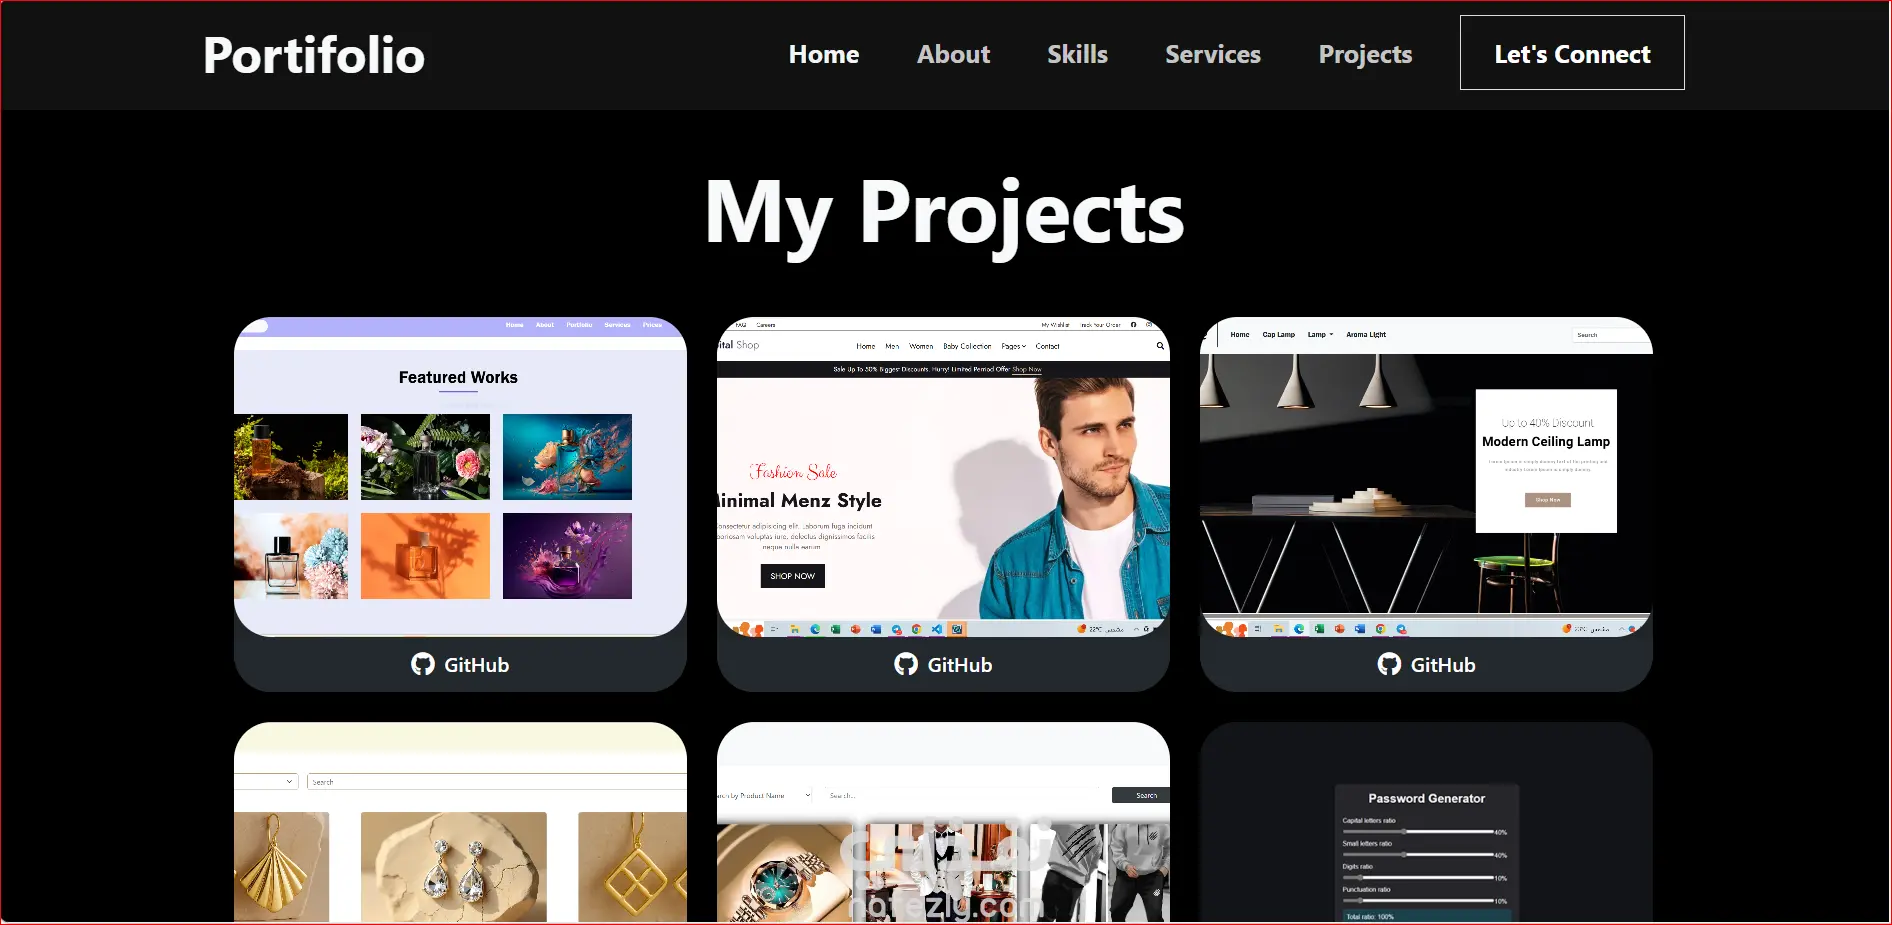The height and width of the screenshot is (925, 1892).
Task: Go to the About section
Action: [953, 54]
